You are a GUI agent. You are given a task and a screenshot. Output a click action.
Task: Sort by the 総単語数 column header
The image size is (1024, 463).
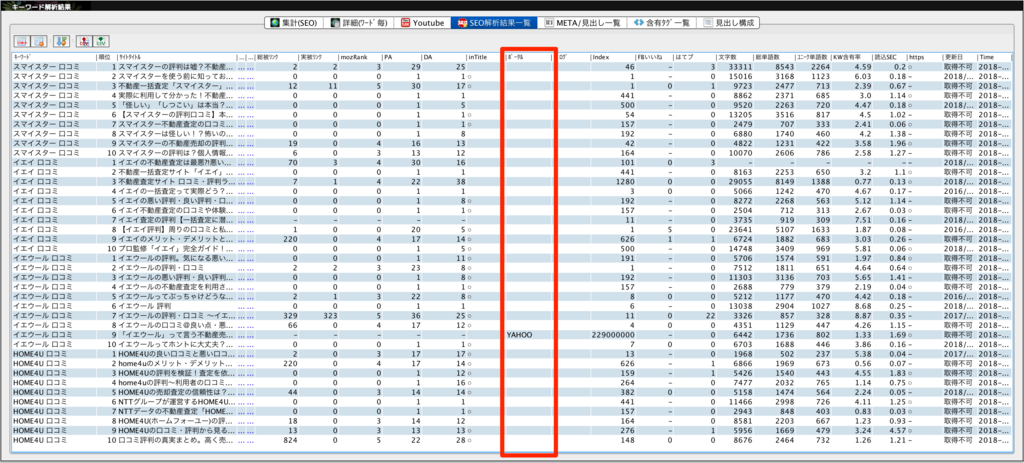[773, 57]
